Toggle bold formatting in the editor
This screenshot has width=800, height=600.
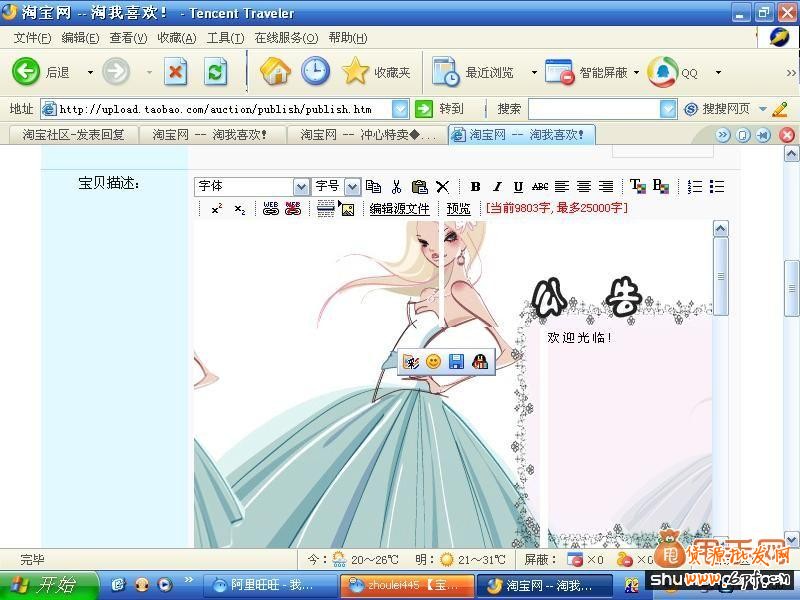[x=476, y=187]
